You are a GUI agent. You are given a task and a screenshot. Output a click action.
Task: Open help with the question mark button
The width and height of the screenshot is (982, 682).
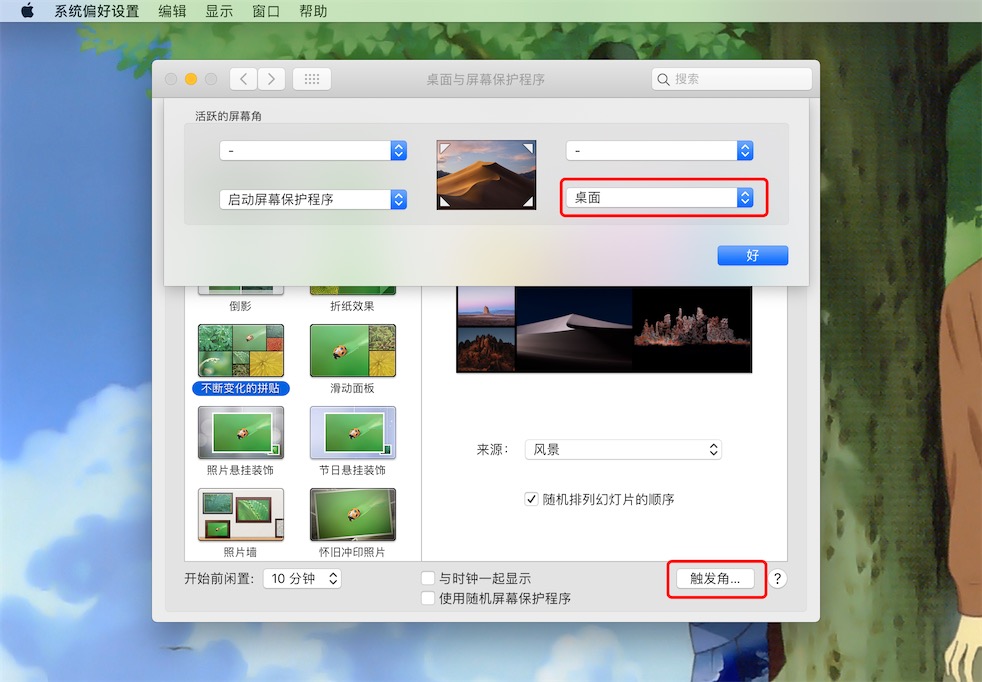777,579
